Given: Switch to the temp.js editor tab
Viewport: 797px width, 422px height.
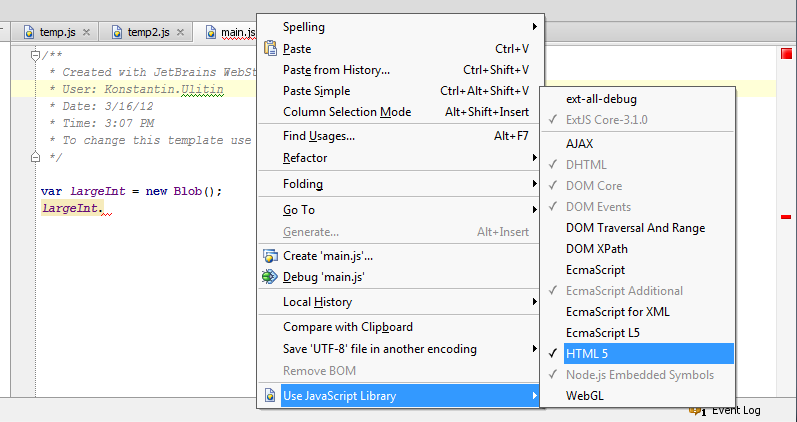Looking at the screenshot, I should (x=54, y=32).
